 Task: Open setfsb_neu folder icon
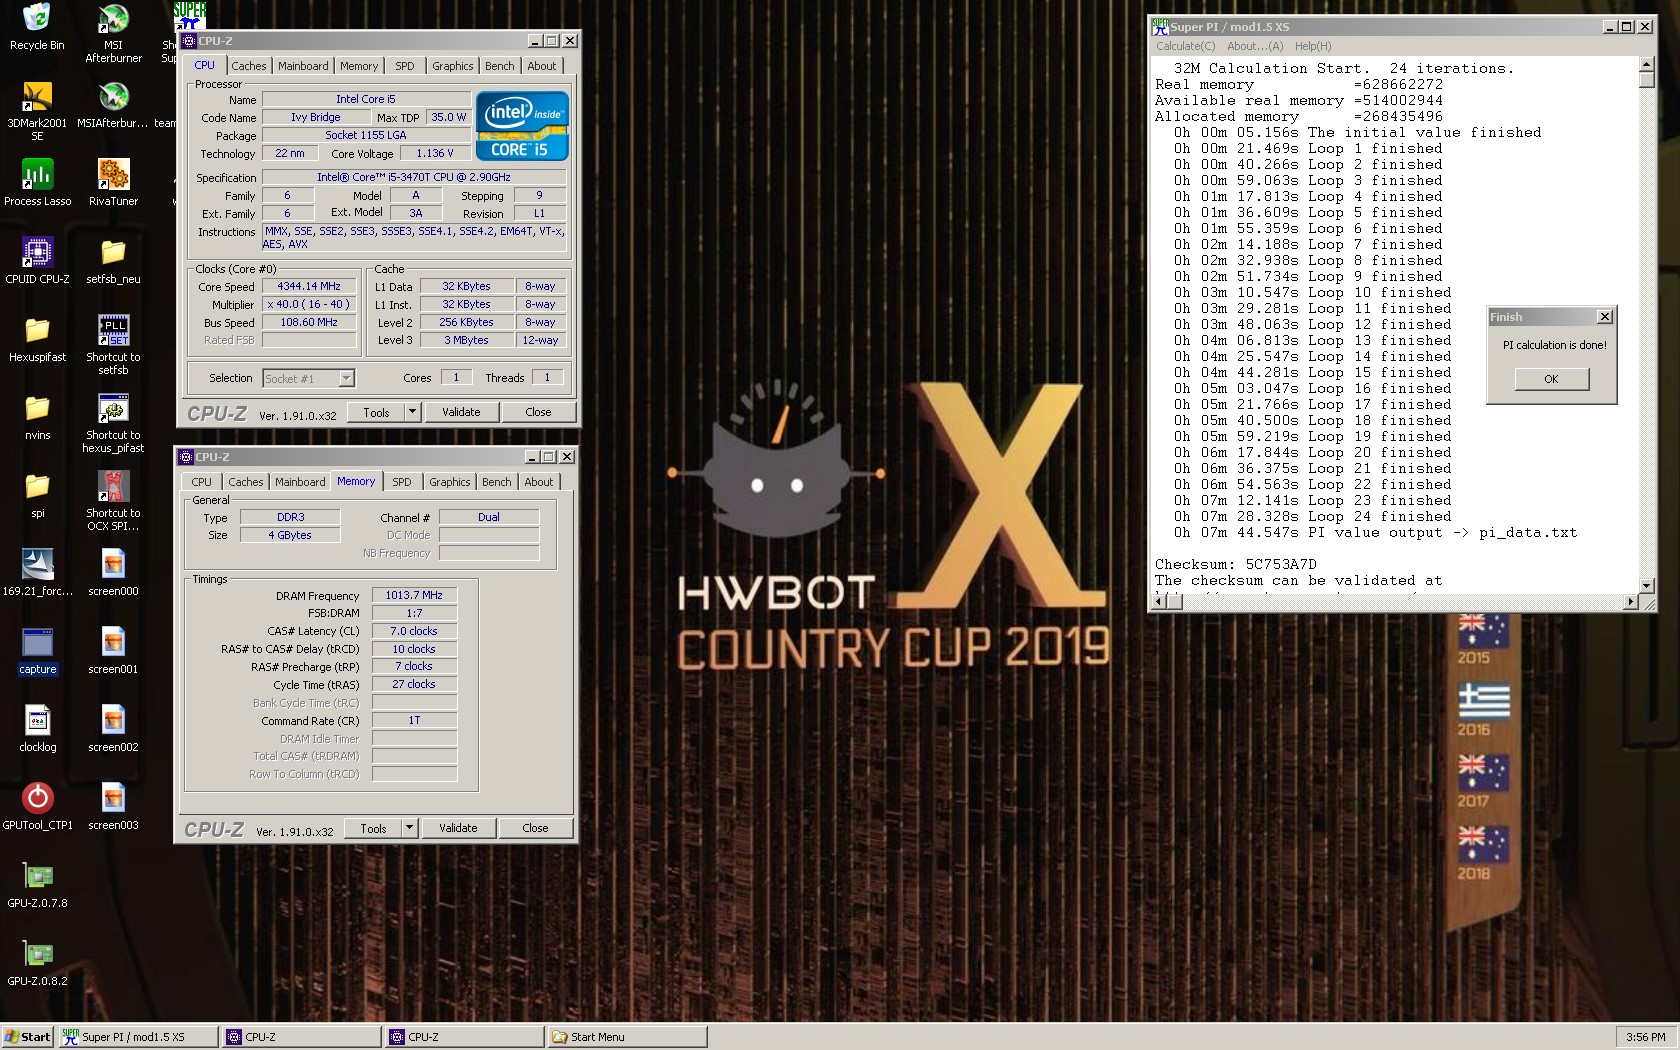[x=113, y=261]
